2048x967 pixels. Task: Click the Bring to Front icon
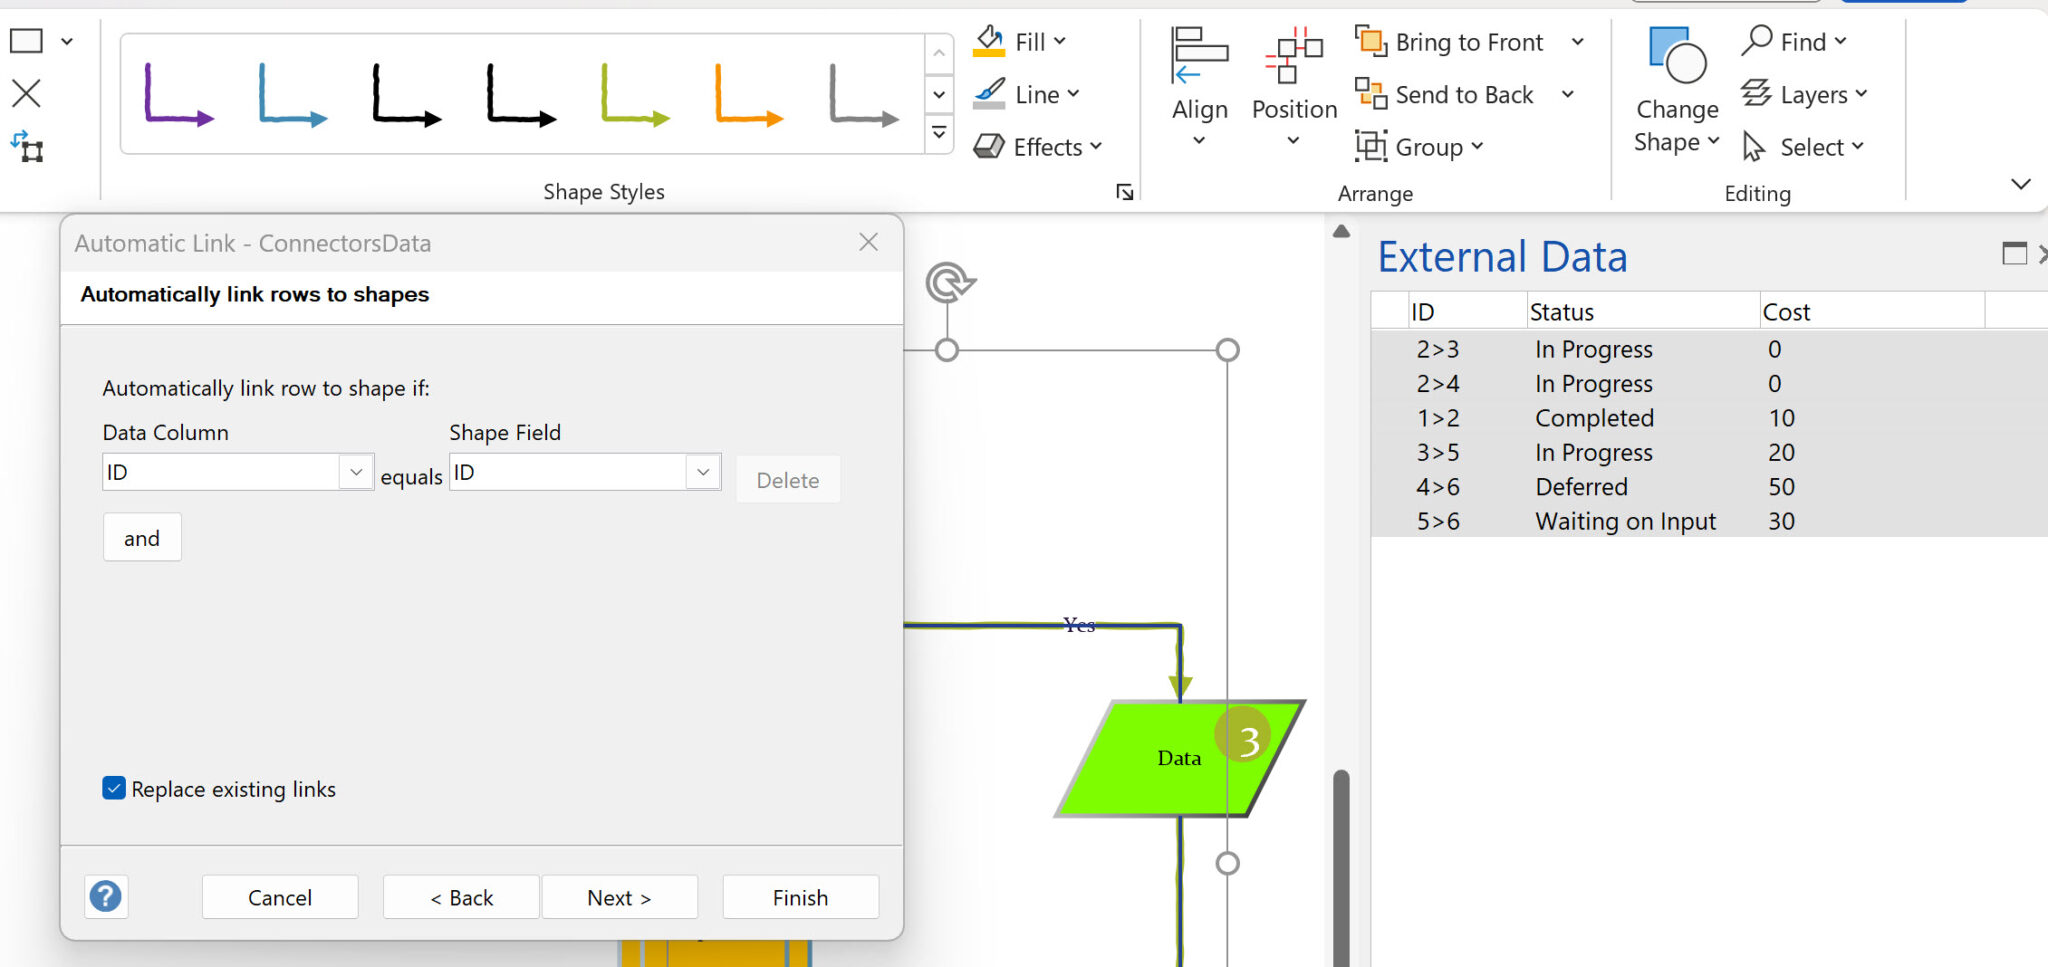pos(1370,41)
